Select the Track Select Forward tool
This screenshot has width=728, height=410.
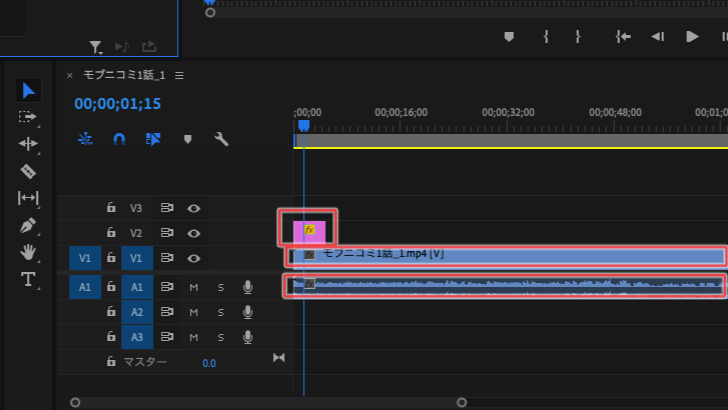[x=27, y=117]
